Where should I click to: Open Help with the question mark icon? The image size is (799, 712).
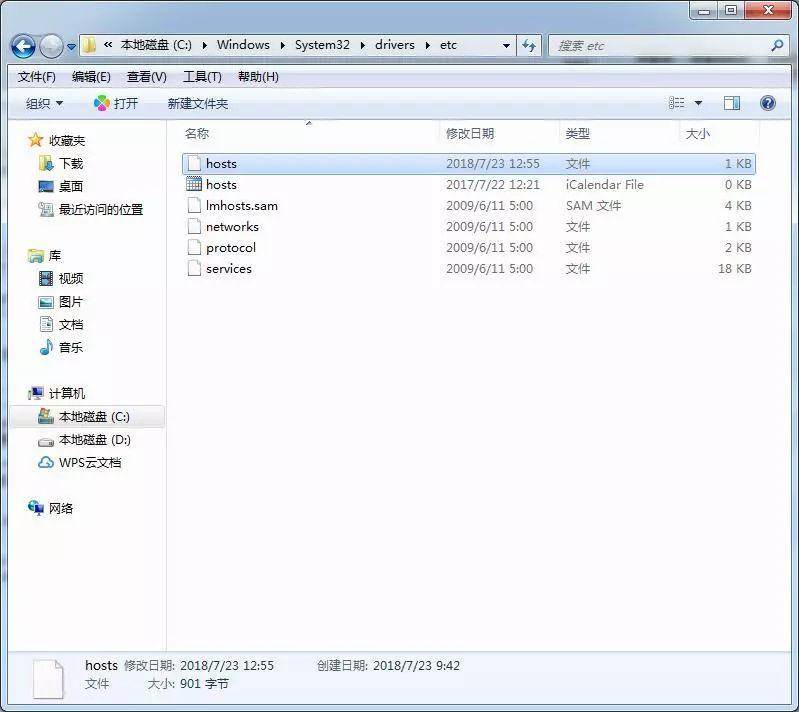click(x=767, y=103)
